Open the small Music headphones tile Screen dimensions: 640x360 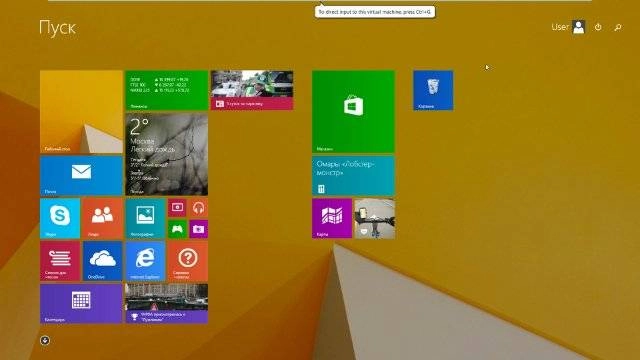198,207
